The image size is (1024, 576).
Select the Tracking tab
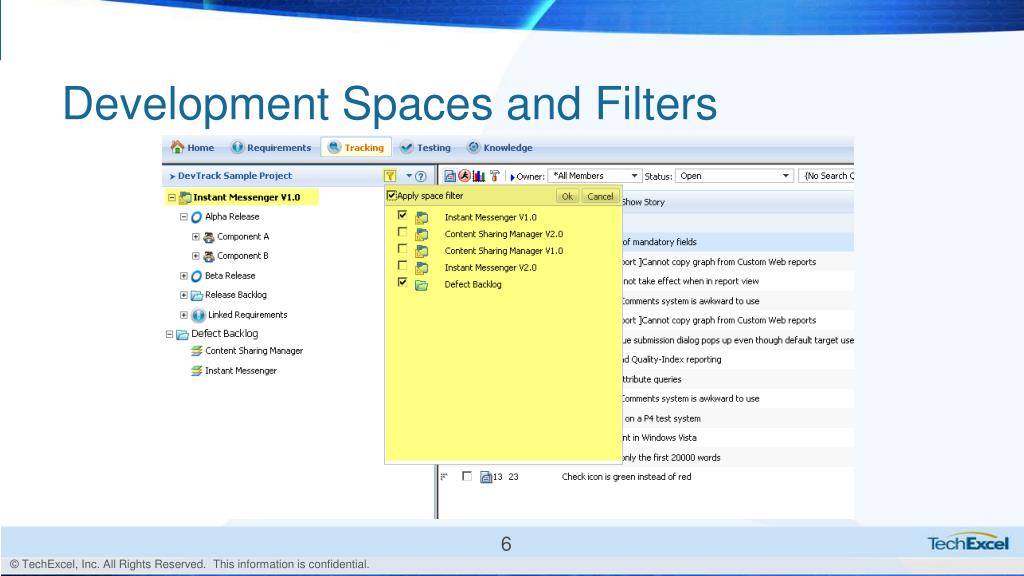click(x=356, y=148)
